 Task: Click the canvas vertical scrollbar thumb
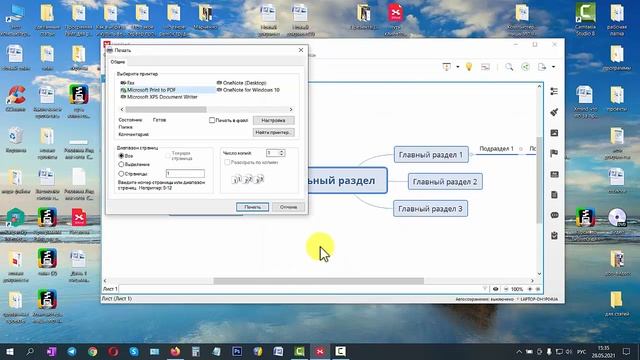coord(539,180)
